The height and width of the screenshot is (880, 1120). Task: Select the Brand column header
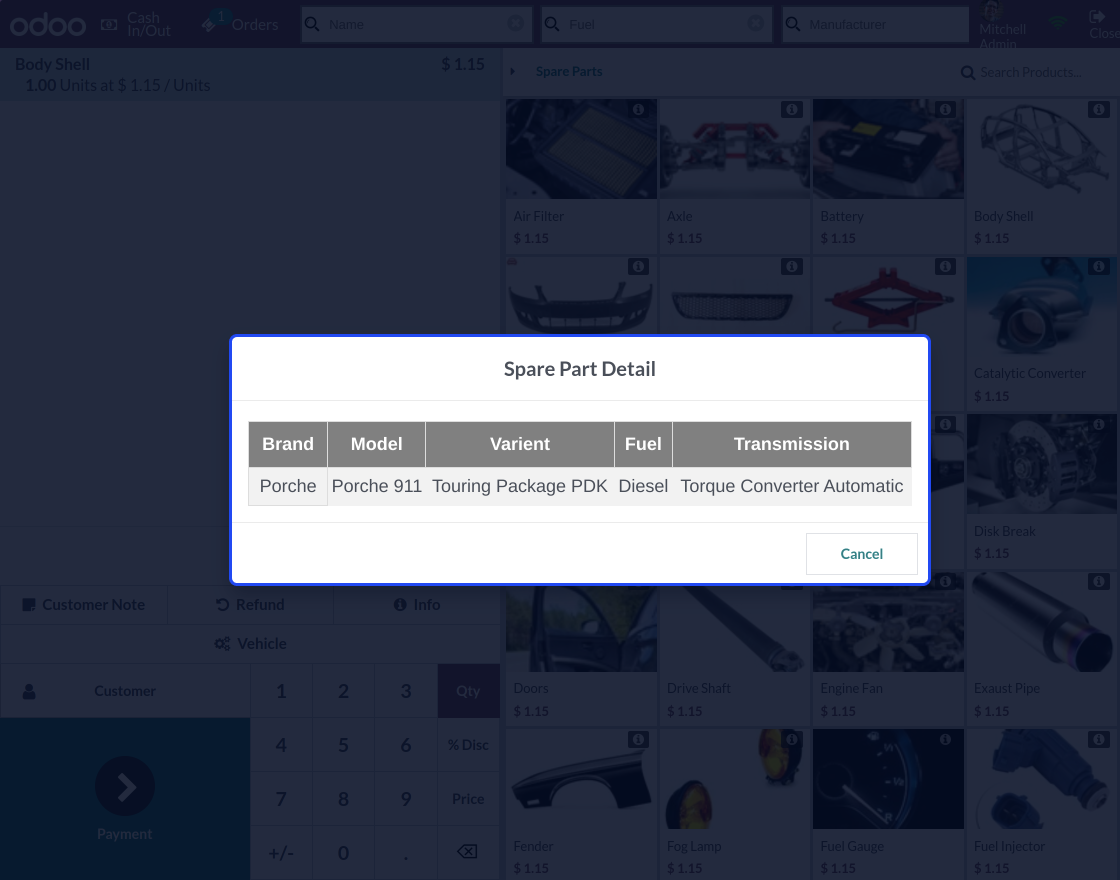288,444
